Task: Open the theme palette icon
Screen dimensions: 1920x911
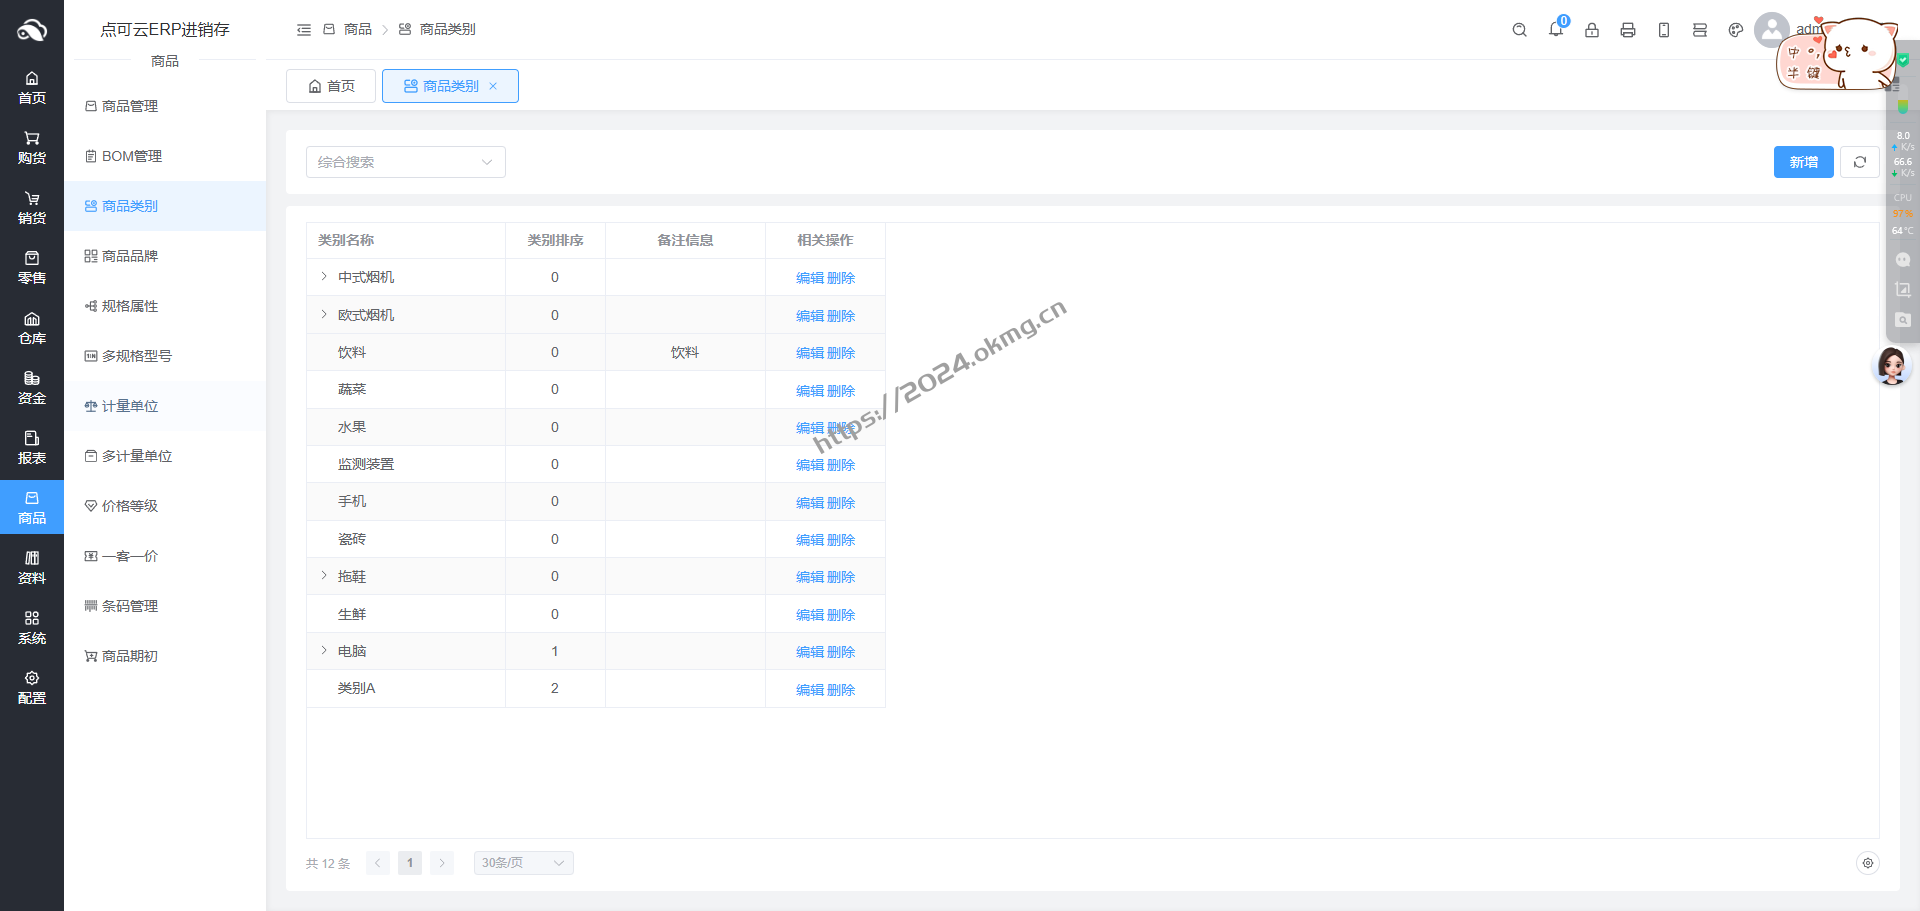Action: (x=1735, y=30)
